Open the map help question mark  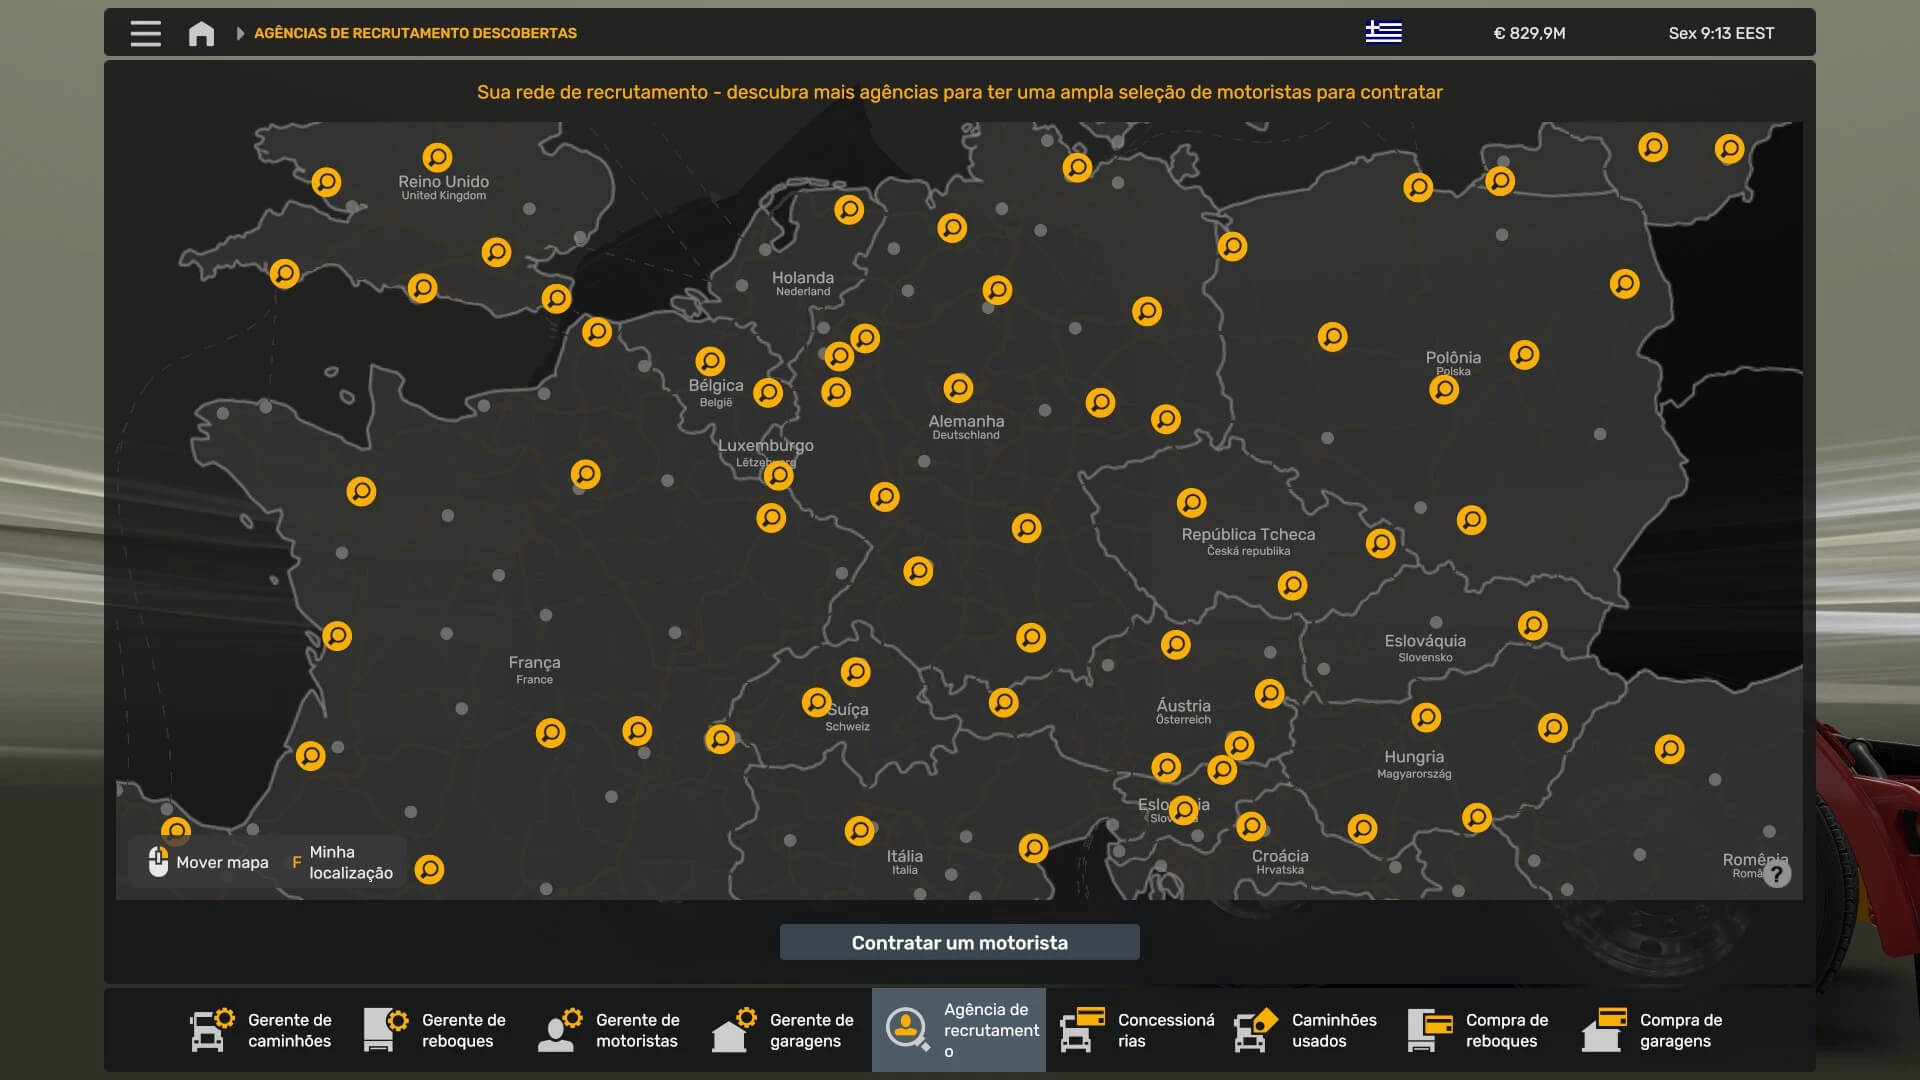tap(1776, 874)
